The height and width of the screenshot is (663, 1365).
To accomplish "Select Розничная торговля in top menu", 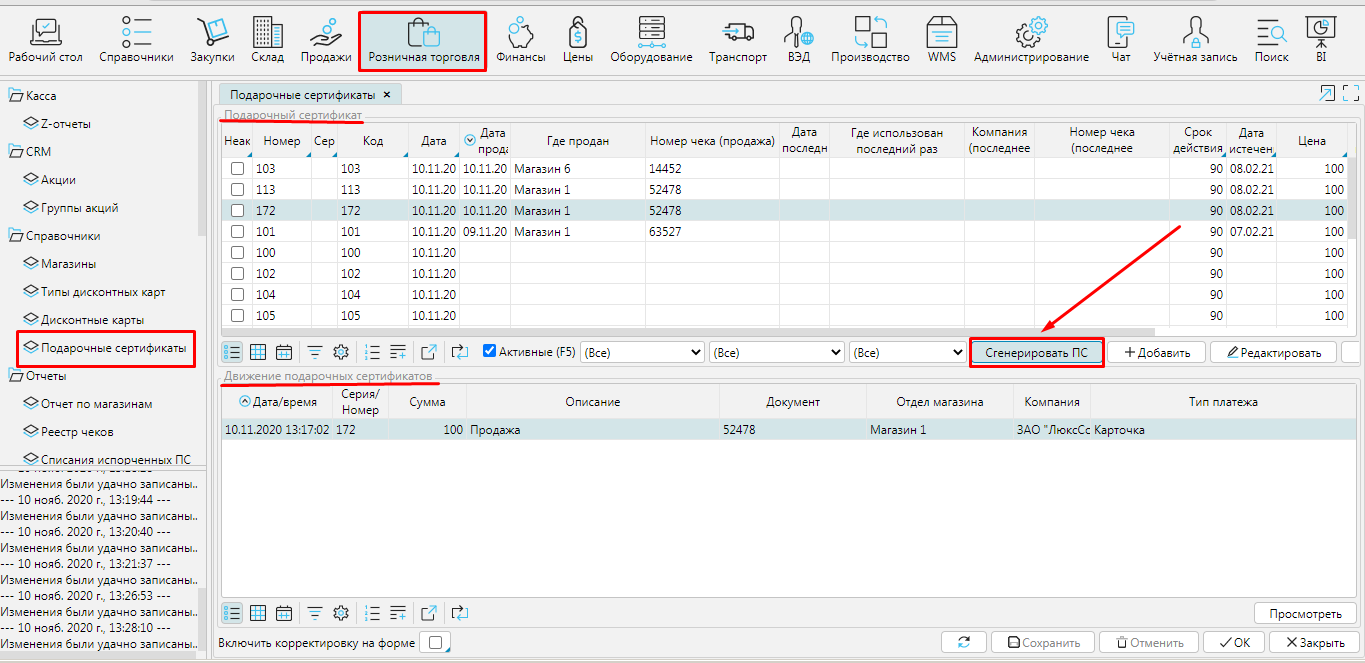I will pyautogui.click(x=423, y=40).
